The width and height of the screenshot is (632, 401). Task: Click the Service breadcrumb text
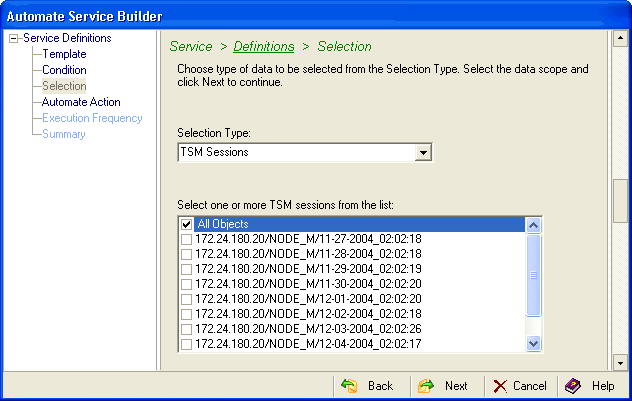click(191, 46)
